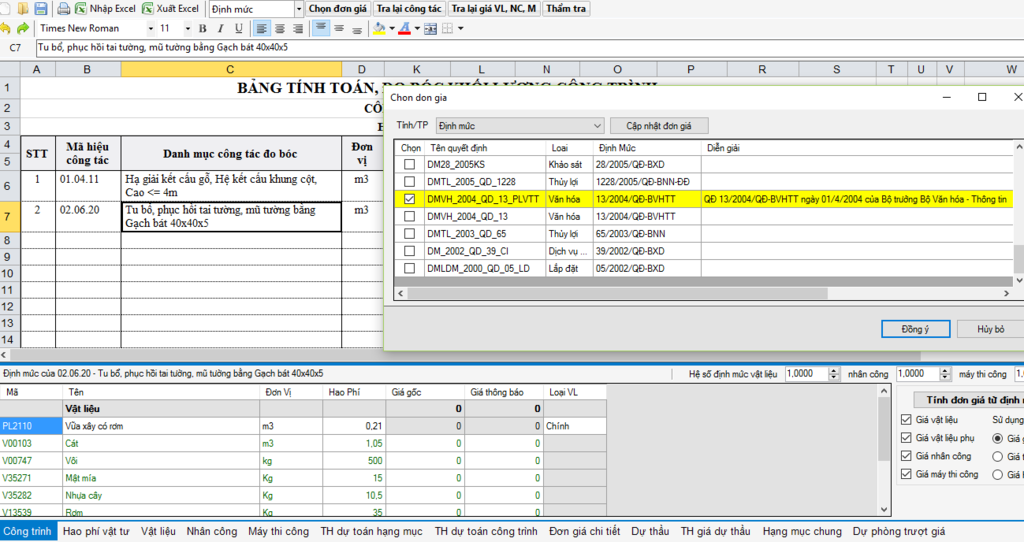Switch to the Nhân công tab
This screenshot has height=542, width=1024.
(212, 532)
